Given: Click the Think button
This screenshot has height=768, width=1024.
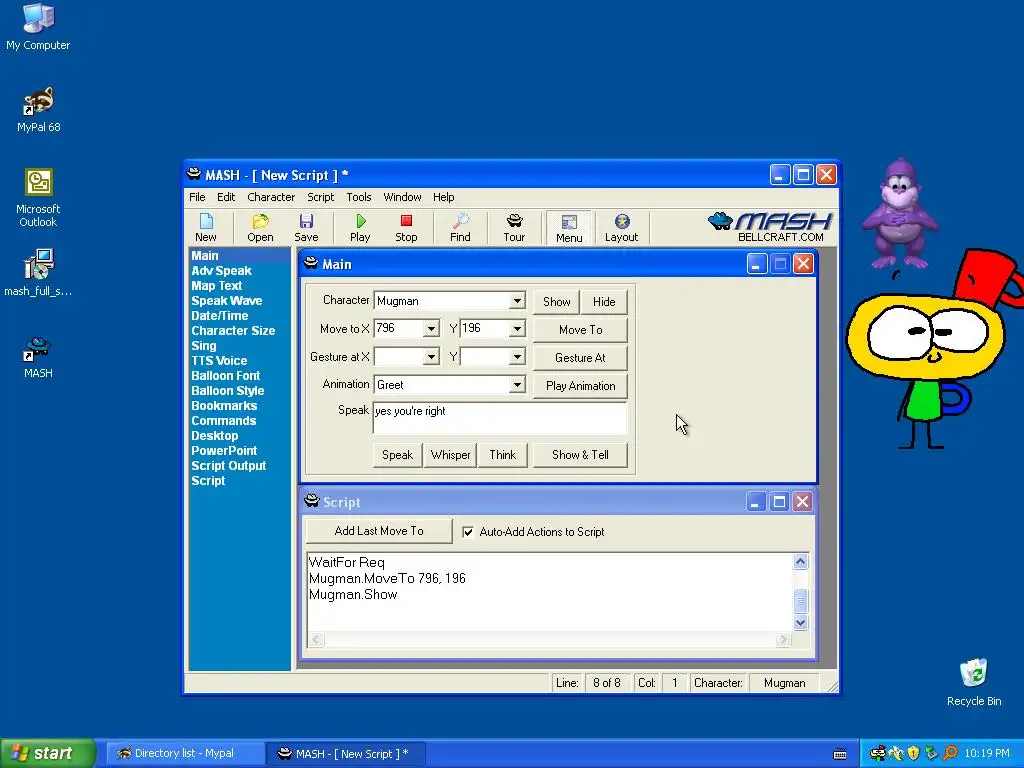Looking at the screenshot, I should point(502,455).
